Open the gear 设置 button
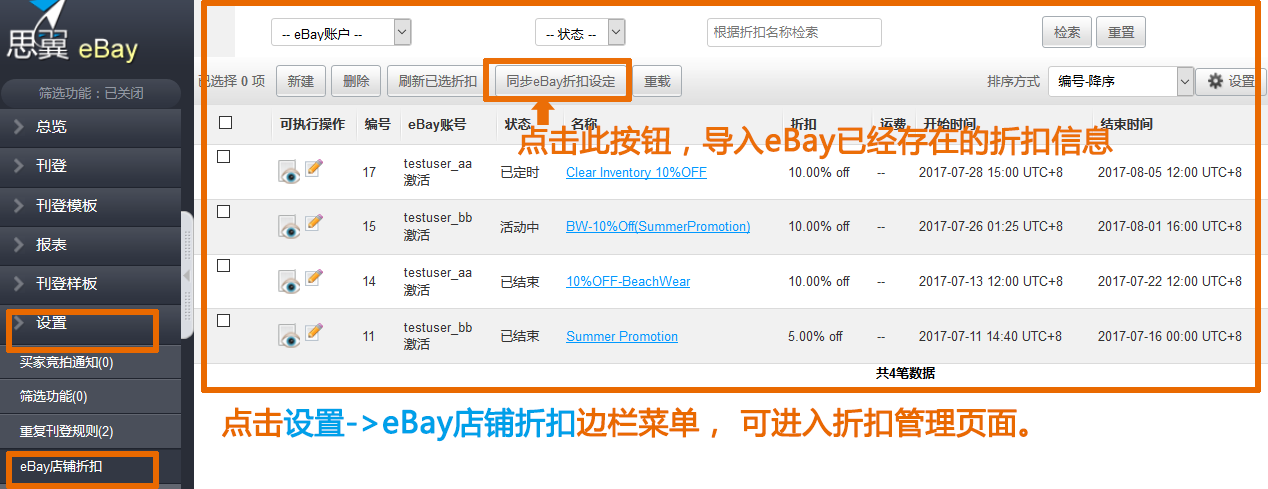The height and width of the screenshot is (489, 1268). pos(1230,81)
